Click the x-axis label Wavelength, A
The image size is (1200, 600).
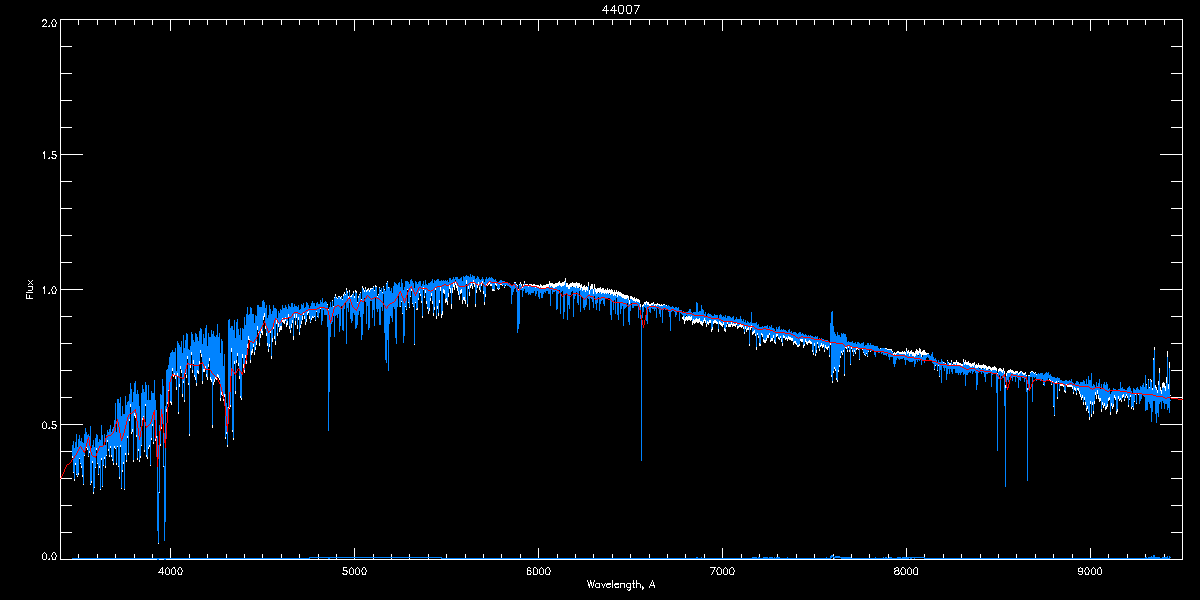[621, 584]
